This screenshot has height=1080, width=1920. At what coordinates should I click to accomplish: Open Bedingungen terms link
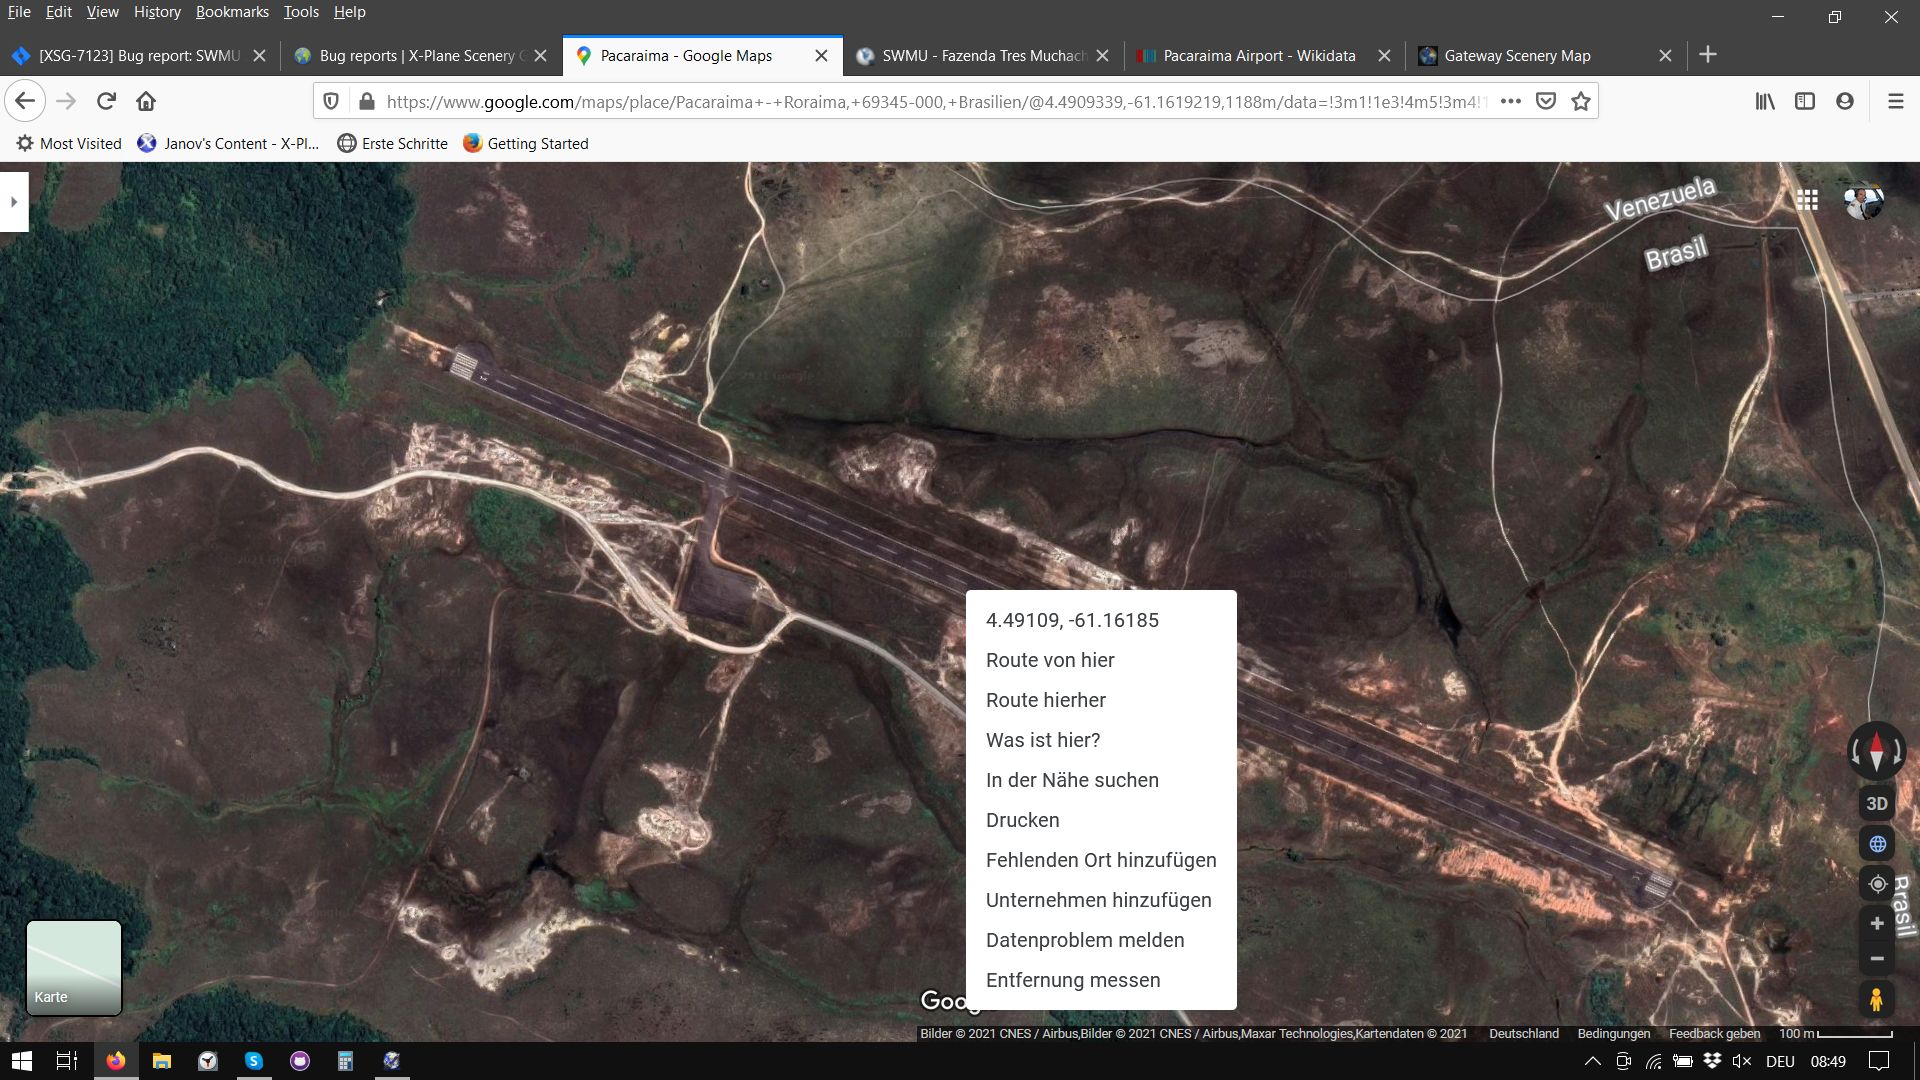(1613, 1034)
